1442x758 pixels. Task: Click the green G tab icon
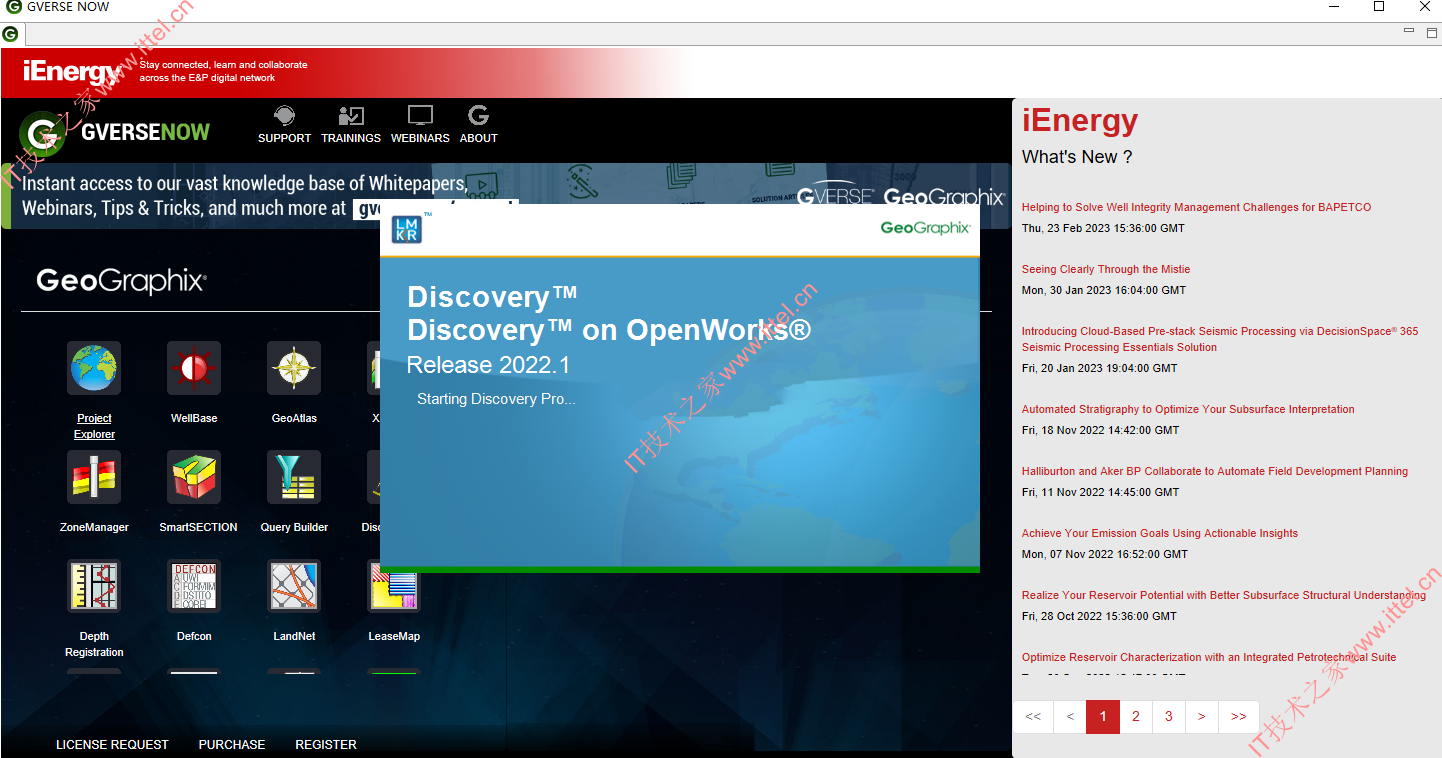click(x=10, y=33)
